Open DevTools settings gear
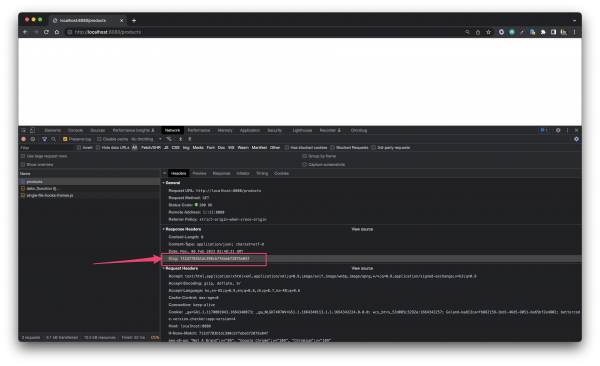 click(558, 130)
